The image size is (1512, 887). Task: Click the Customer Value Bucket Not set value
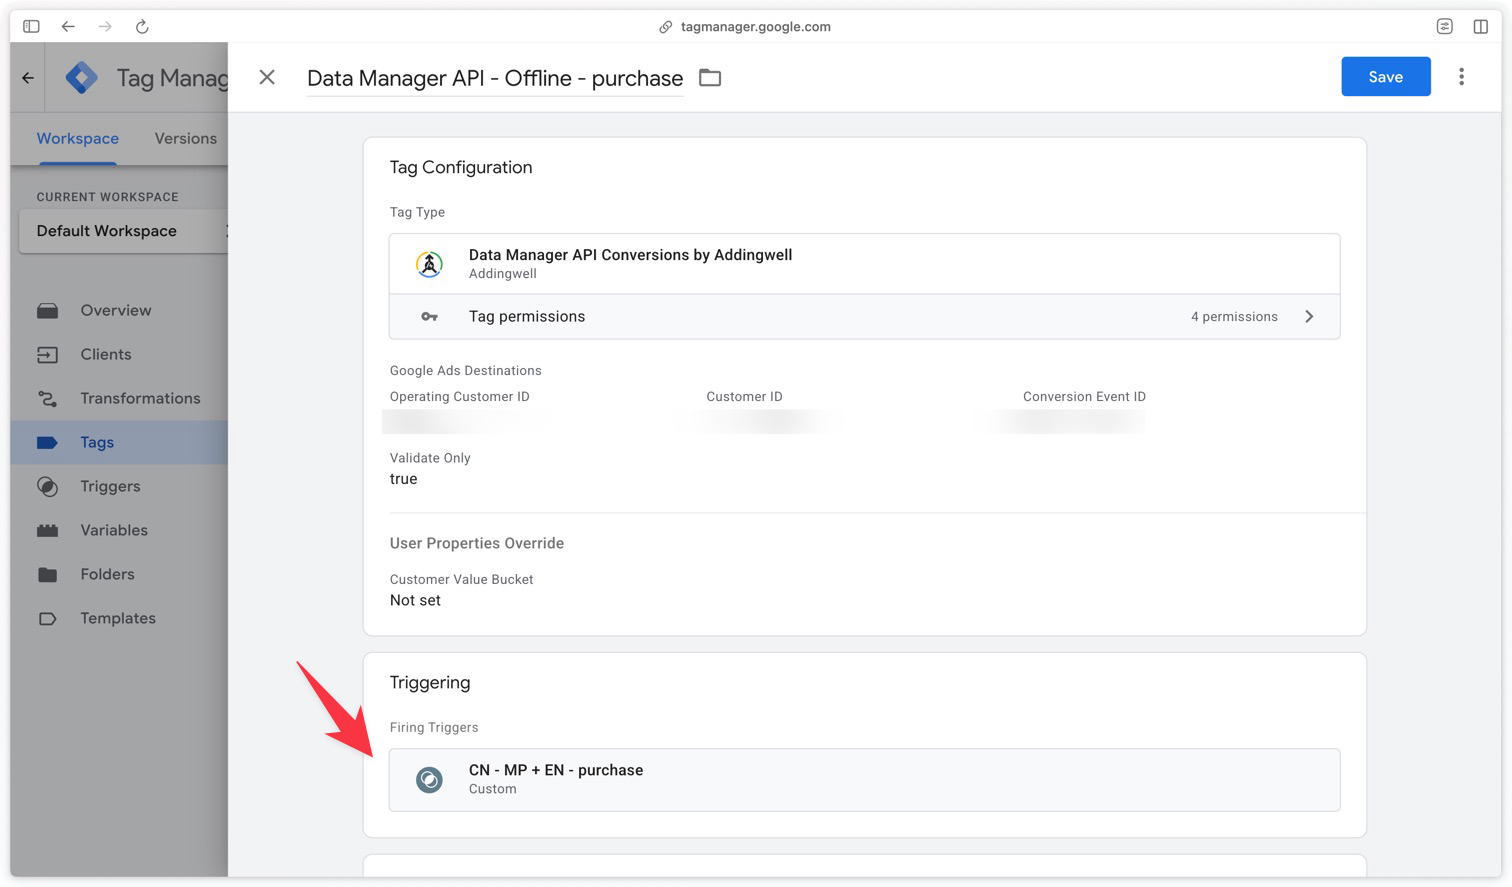tap(415, 600)
